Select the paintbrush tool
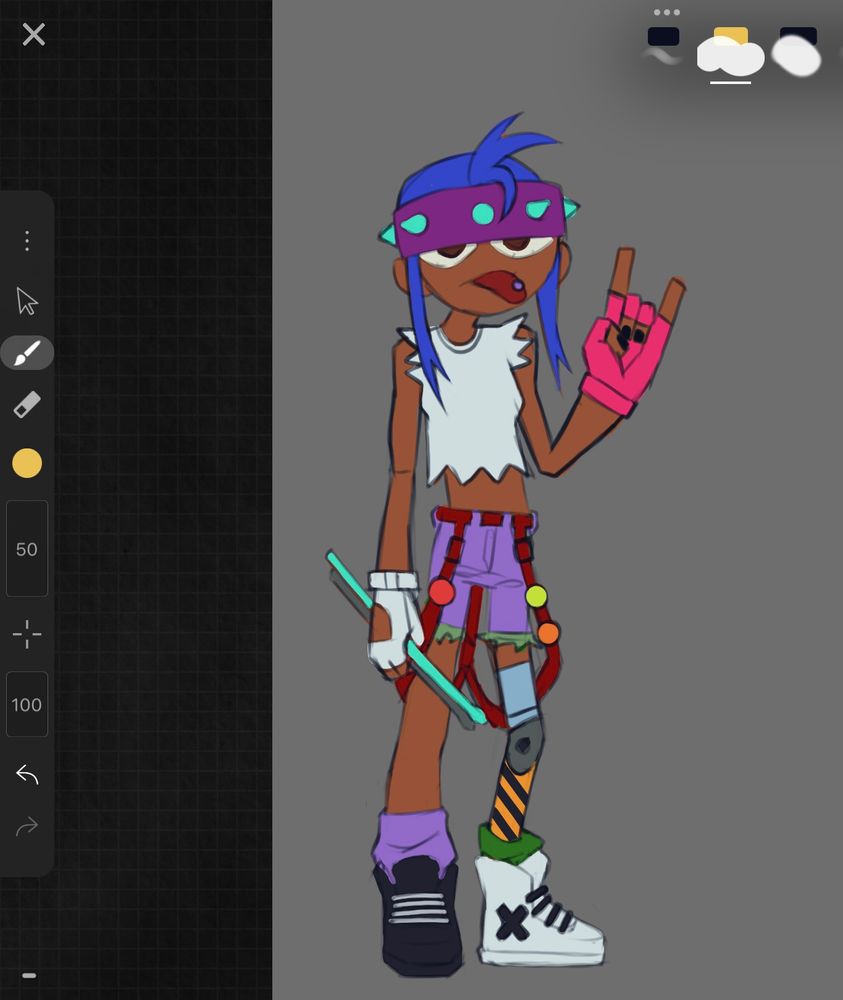This screenshot has height=1000, width=843. (x=27, y=353)
